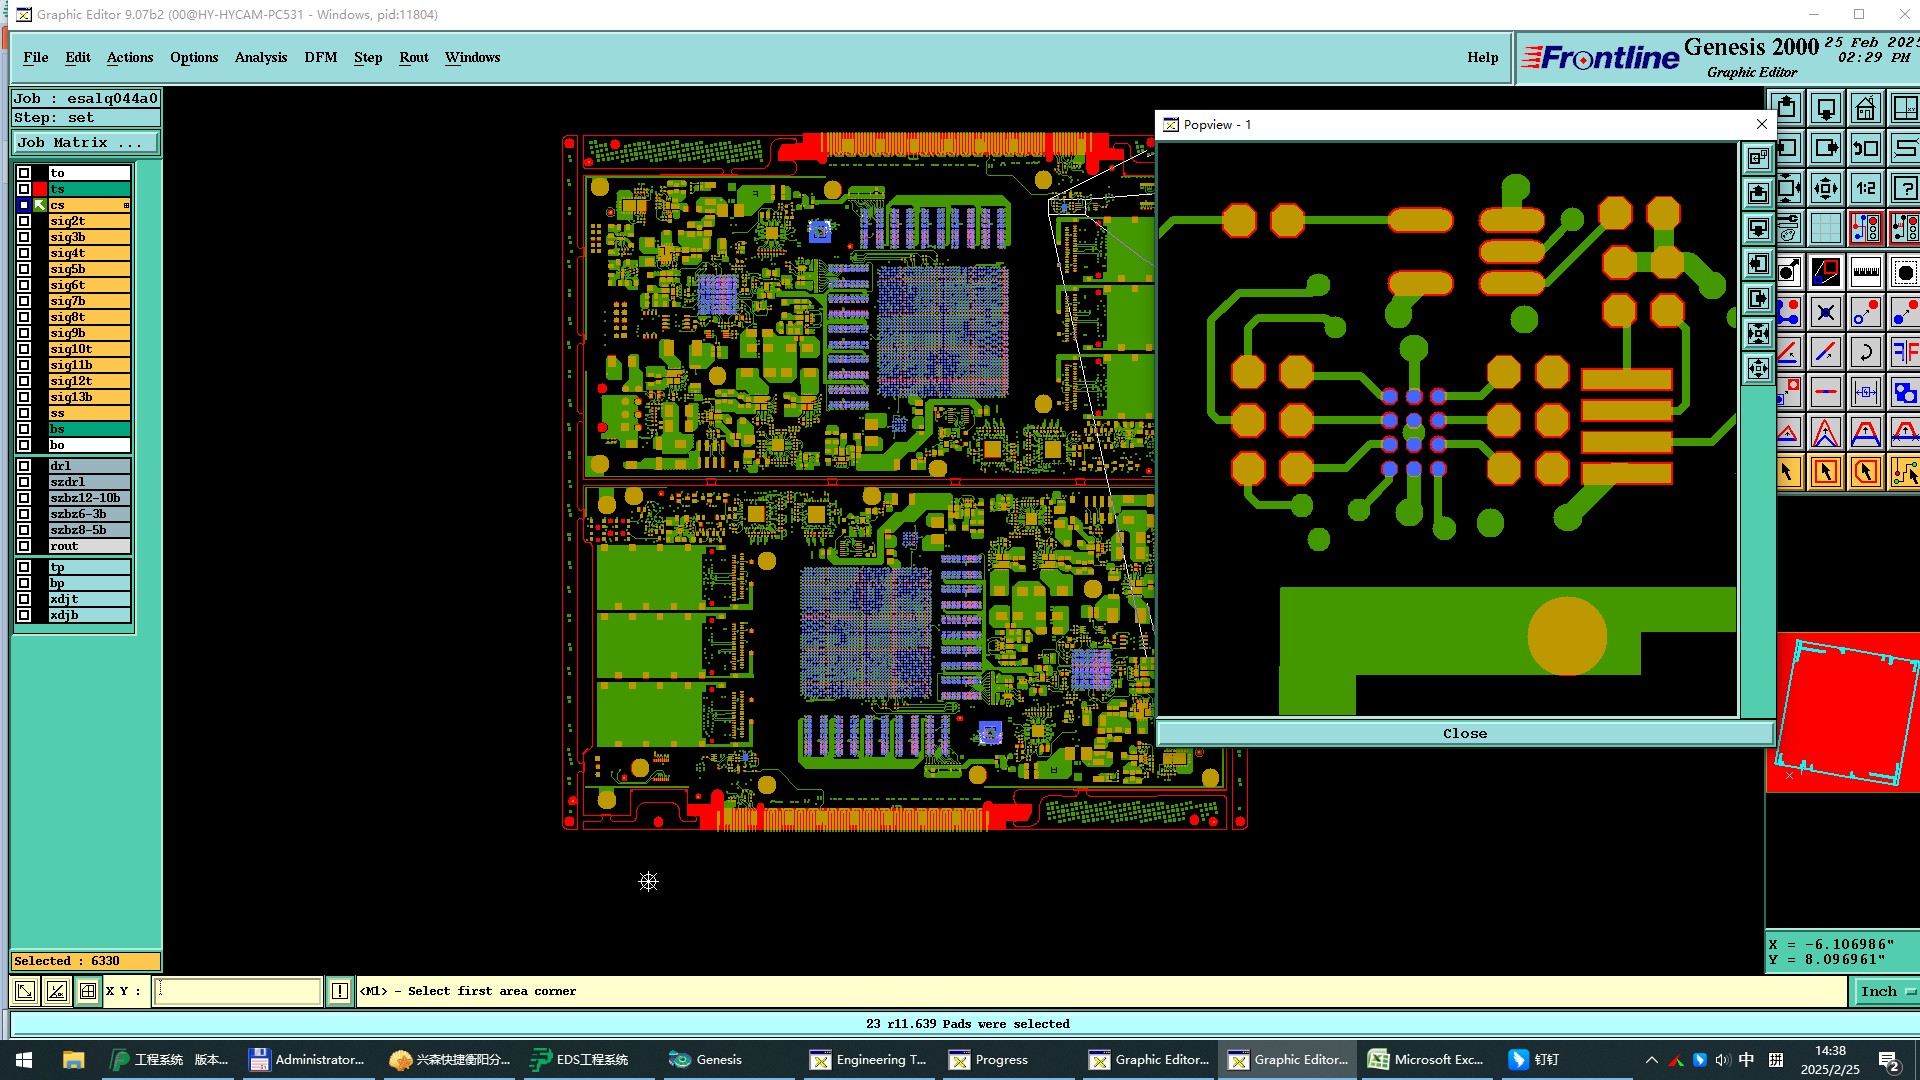Click the X Y coordinate input field
This screenshot has width=1920, height=1080.
click(237, 991)
